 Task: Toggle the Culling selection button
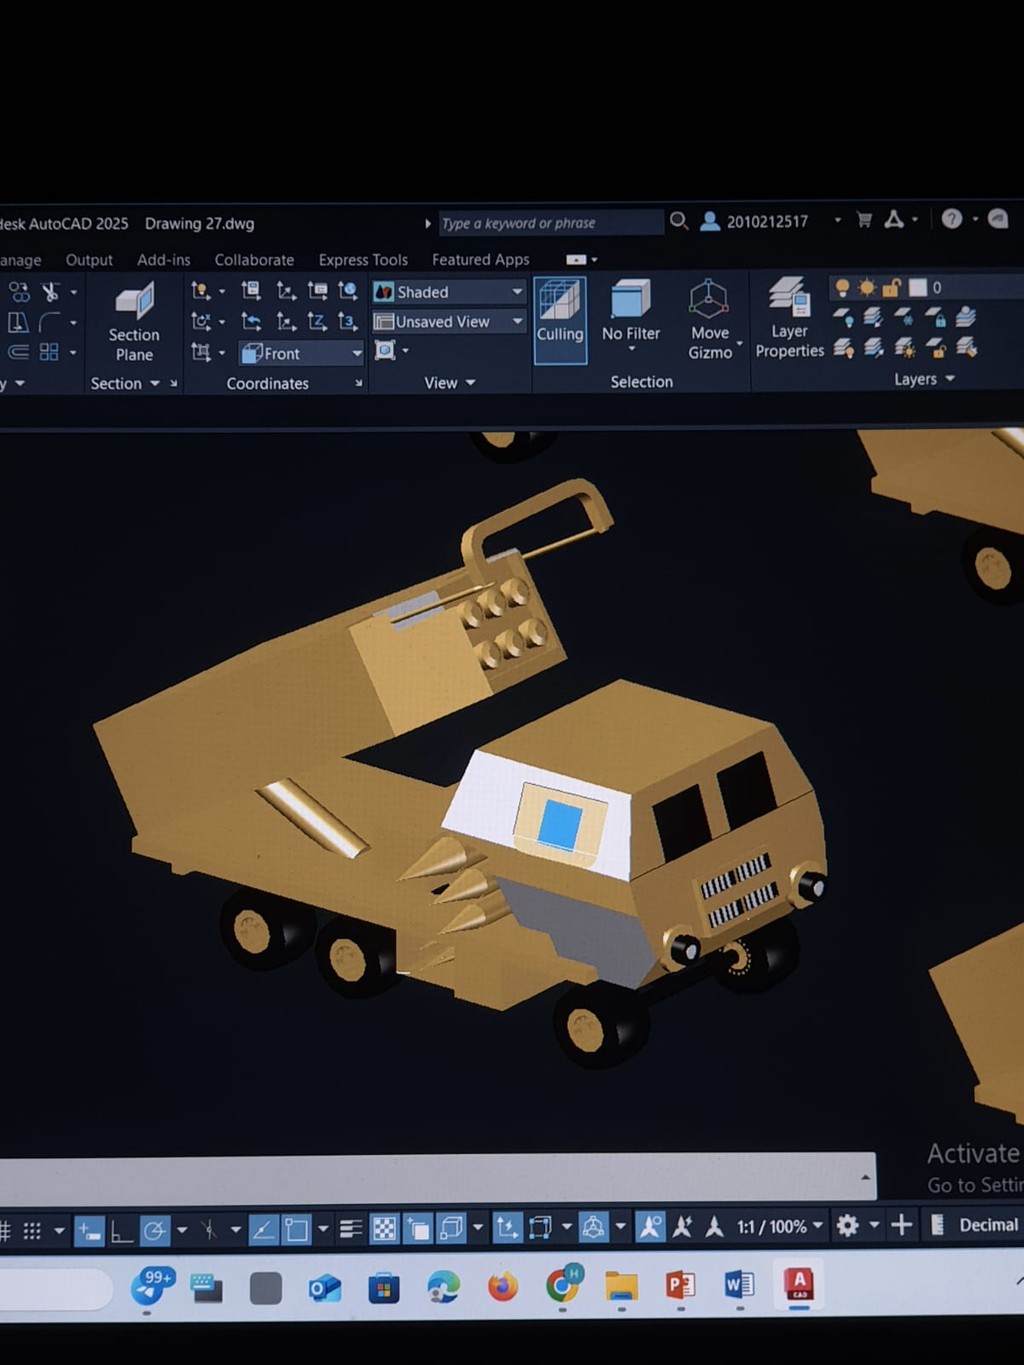click(559, 313)
